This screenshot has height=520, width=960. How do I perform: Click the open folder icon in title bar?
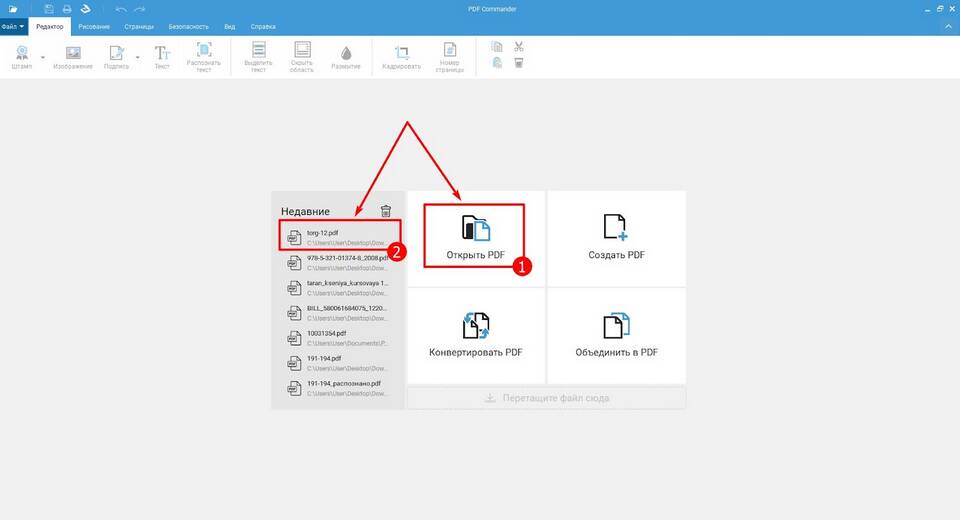13,9
